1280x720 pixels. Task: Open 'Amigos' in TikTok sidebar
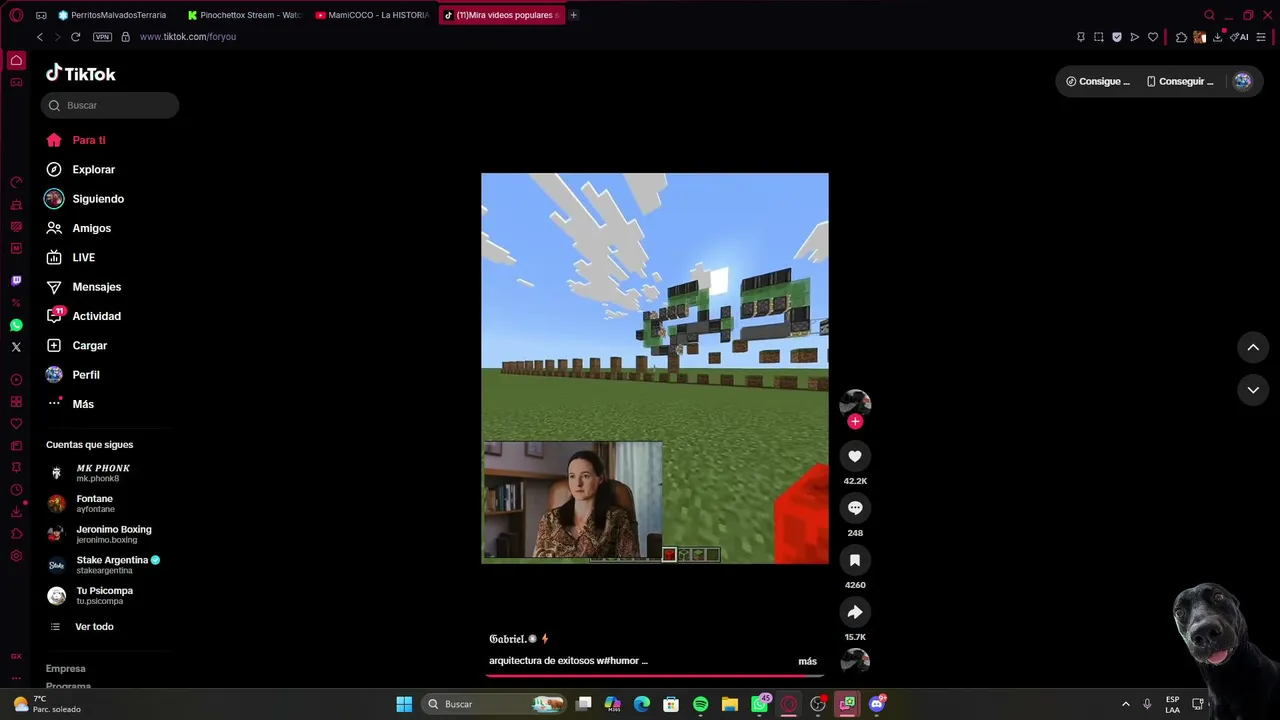point(92,228)
